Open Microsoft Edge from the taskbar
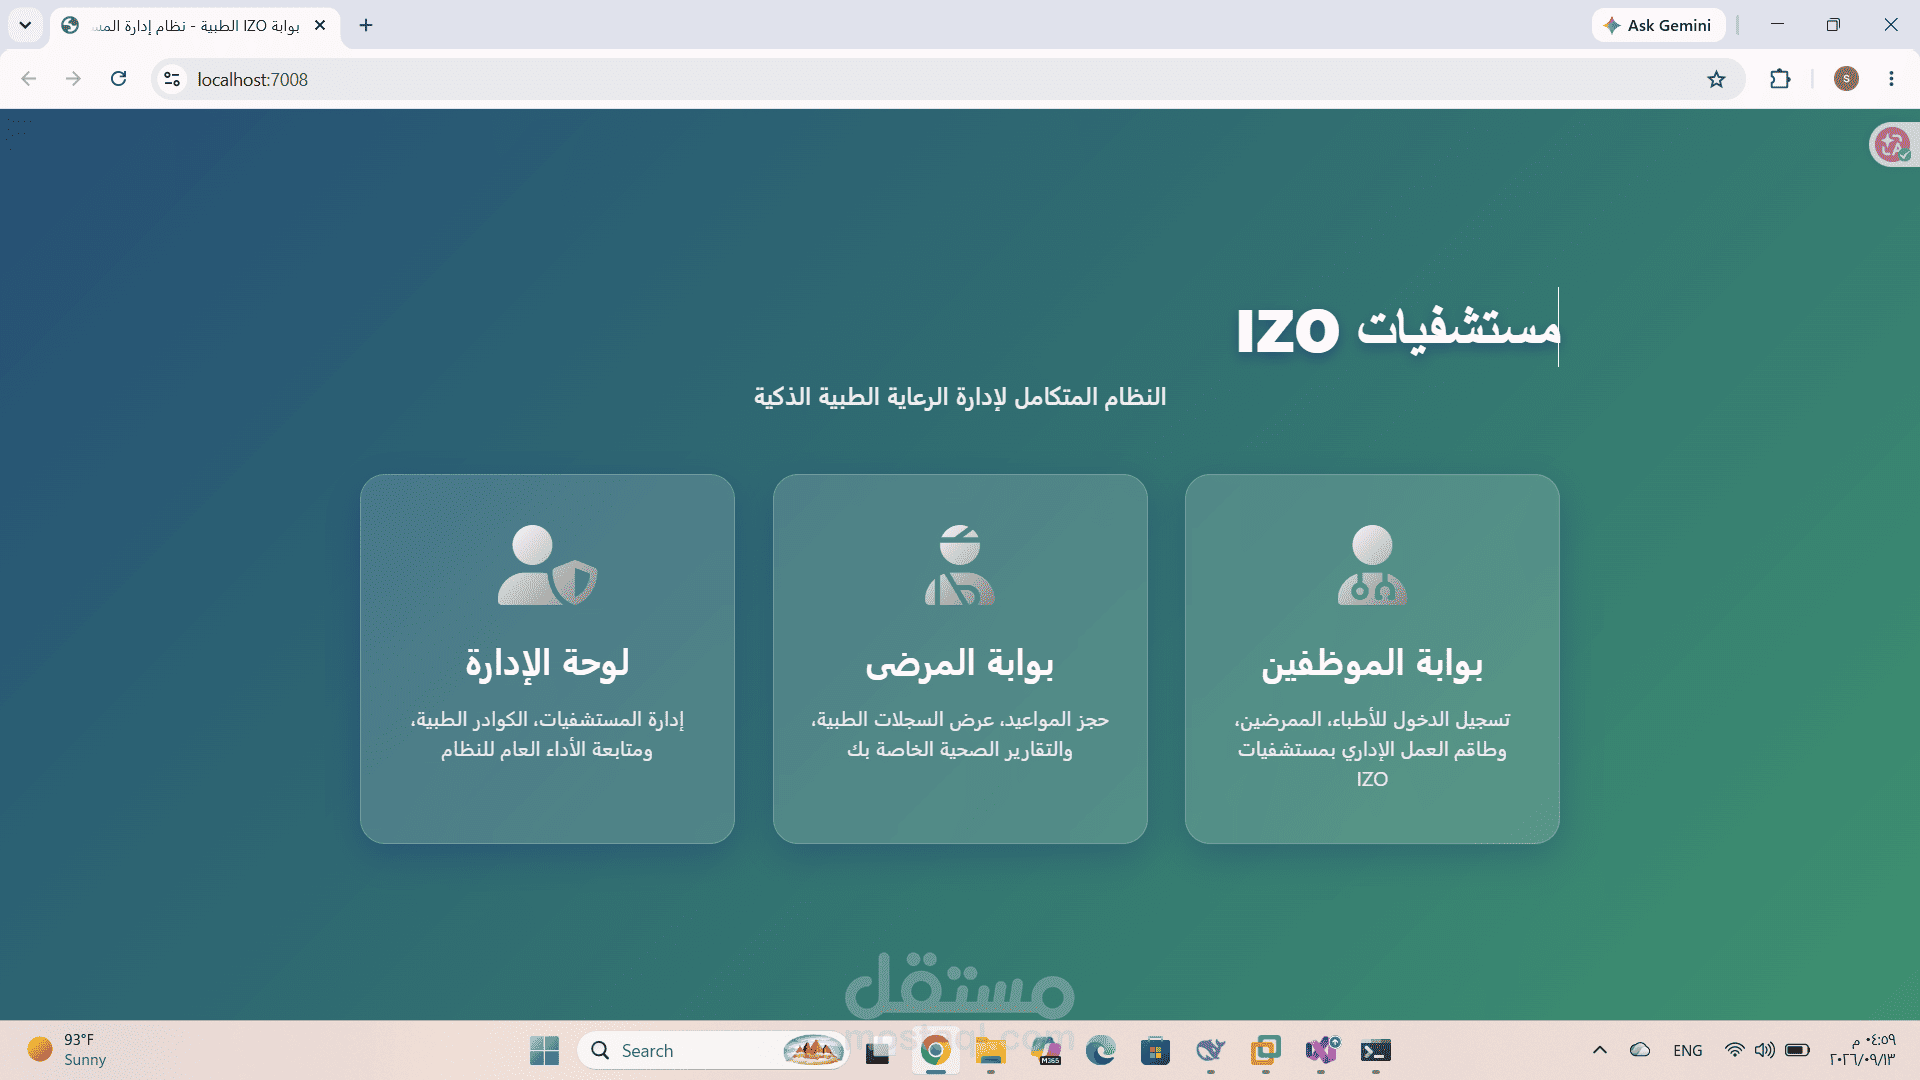The image size is (1920, 1080). (x=1100, y=1051)
